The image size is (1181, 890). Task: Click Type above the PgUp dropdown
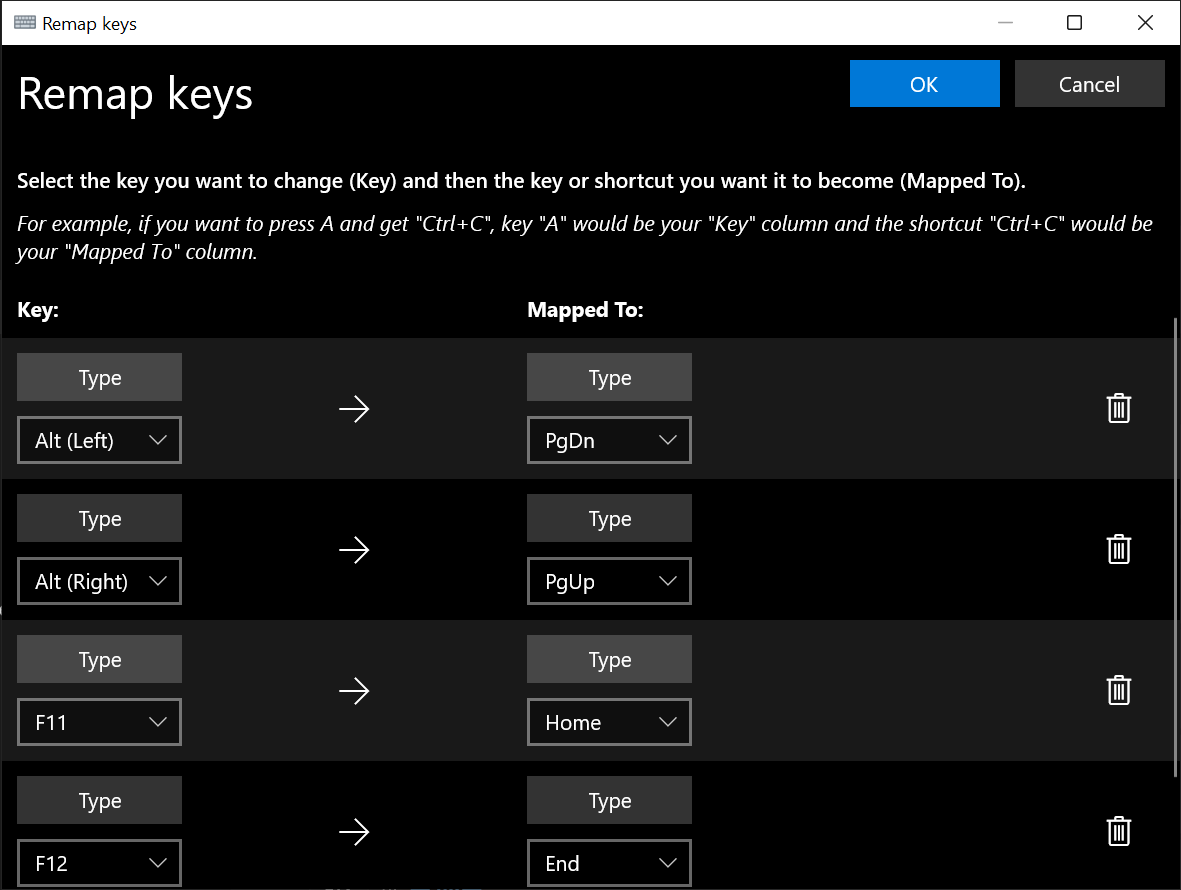coord(609,518)
